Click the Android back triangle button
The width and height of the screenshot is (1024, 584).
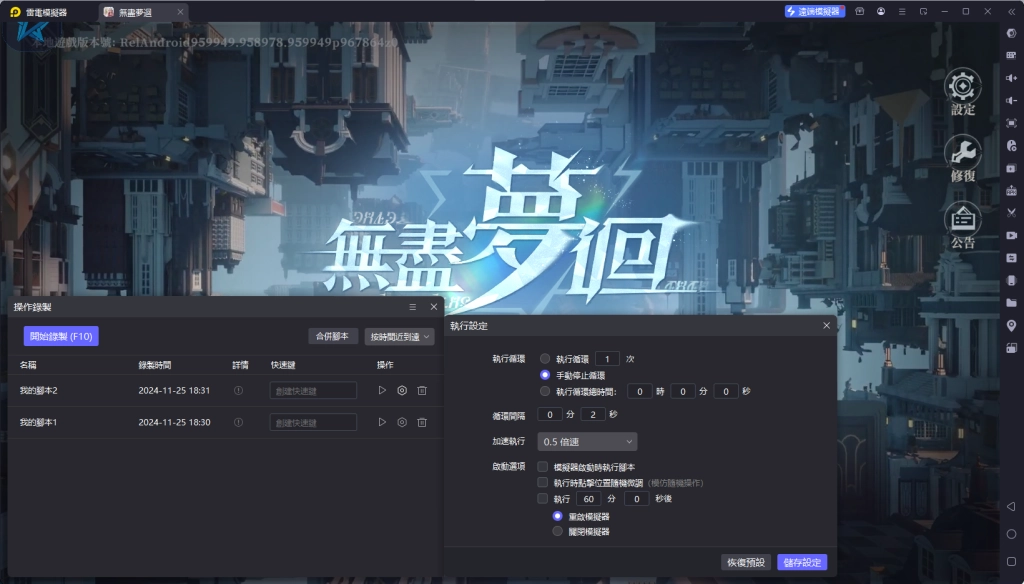[x=1011, y=506]
